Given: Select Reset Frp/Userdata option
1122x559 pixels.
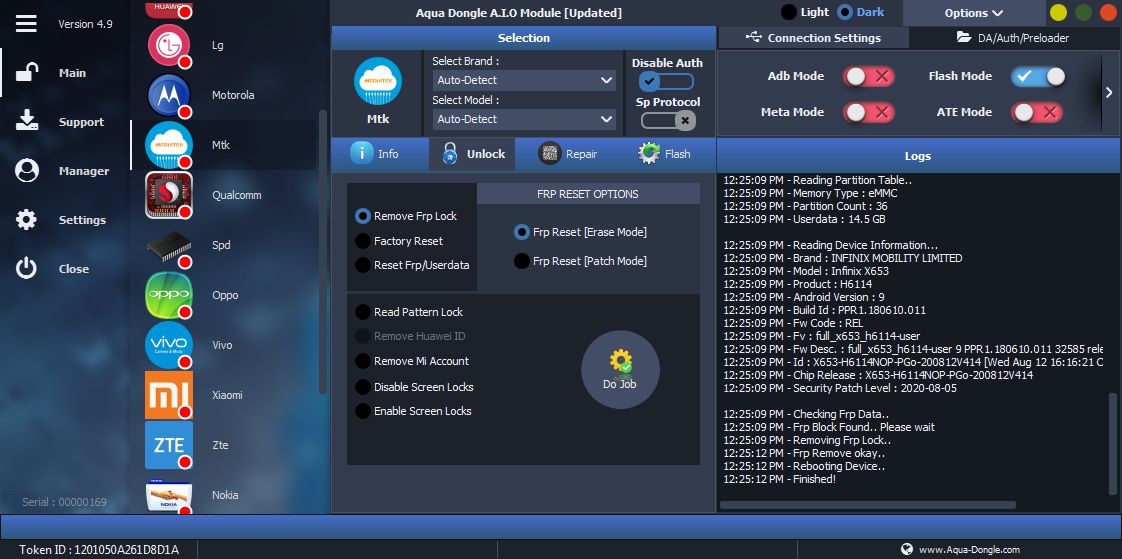Looking at the screenshot, I should (412, 265).
